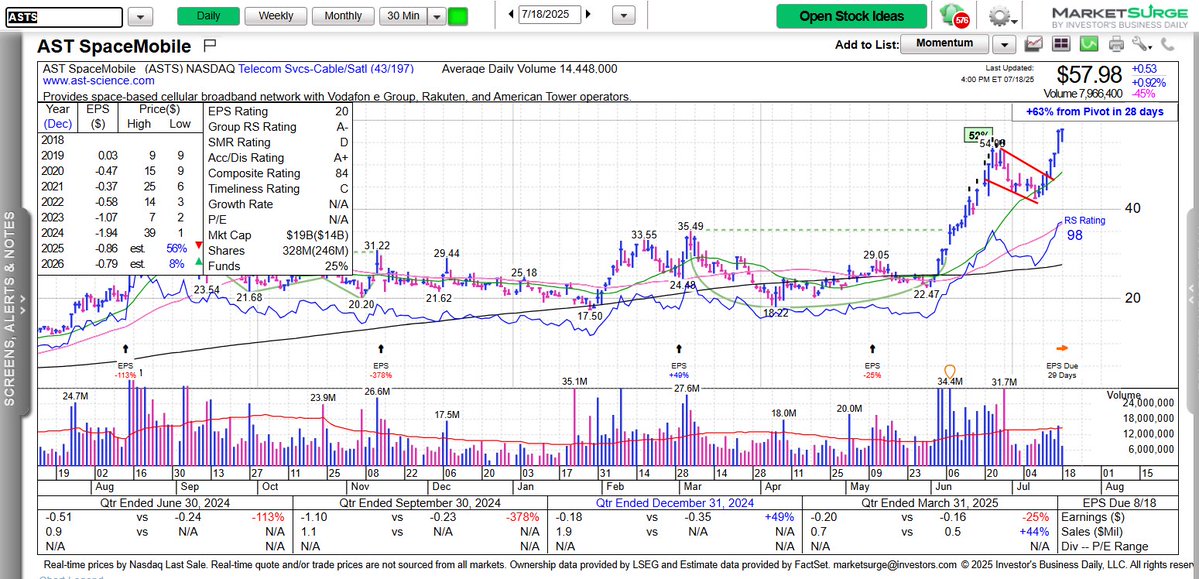Click the ASTS symbol input field

63,16
